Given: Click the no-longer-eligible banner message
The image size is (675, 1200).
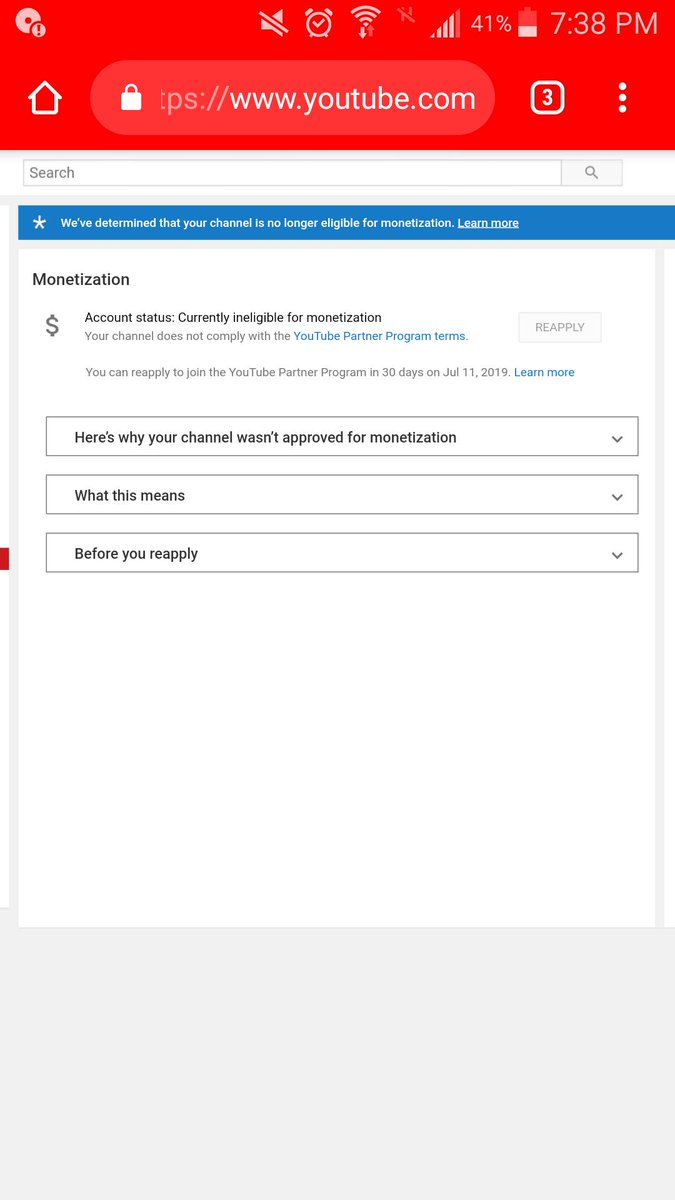Looking at the screenshot, I should point(257,223).
